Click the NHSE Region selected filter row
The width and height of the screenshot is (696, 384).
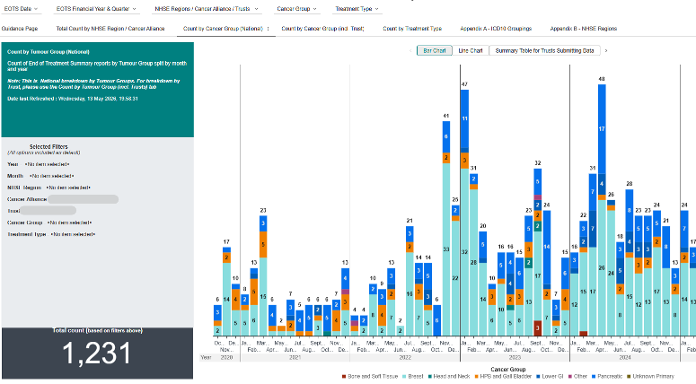tap(49, 187)
